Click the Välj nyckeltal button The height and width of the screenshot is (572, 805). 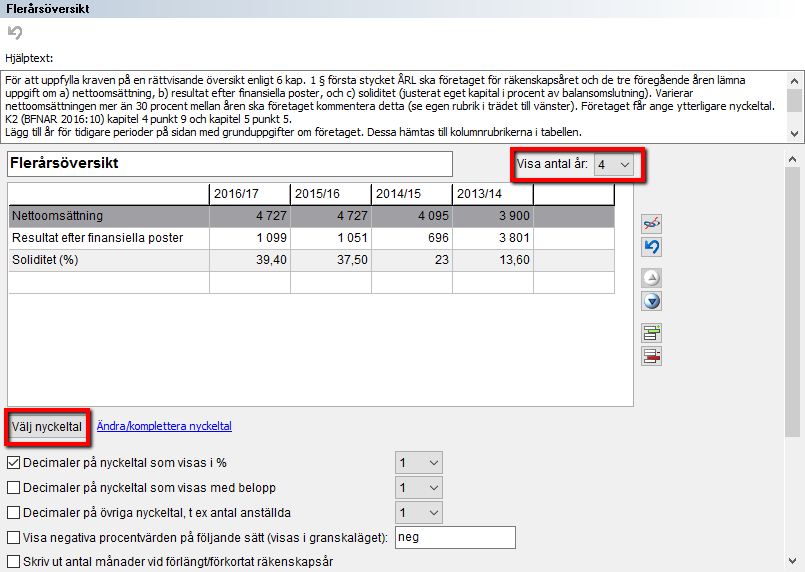tap(47, 427)
